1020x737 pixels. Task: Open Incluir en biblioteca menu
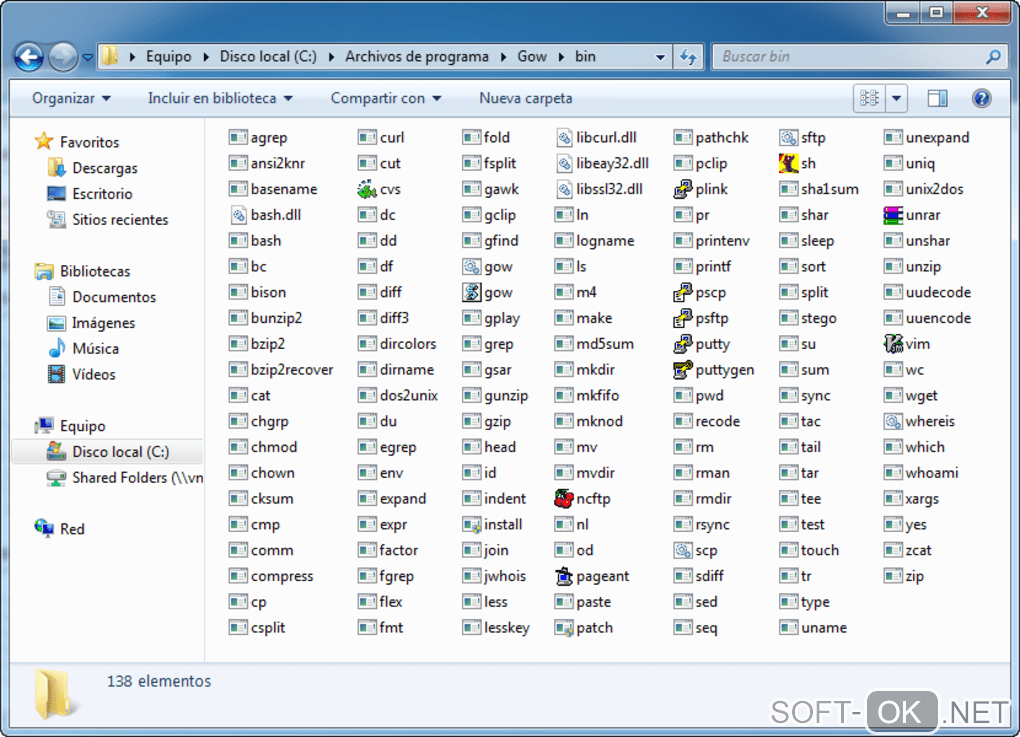pos(220,98)
